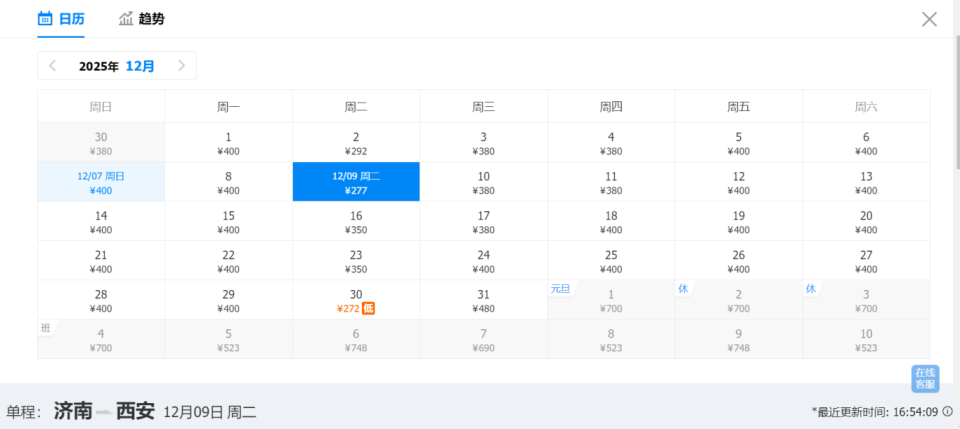Select December 10 priced ¥380
This screenshot has width=960, height=429.
click(484, 182)
